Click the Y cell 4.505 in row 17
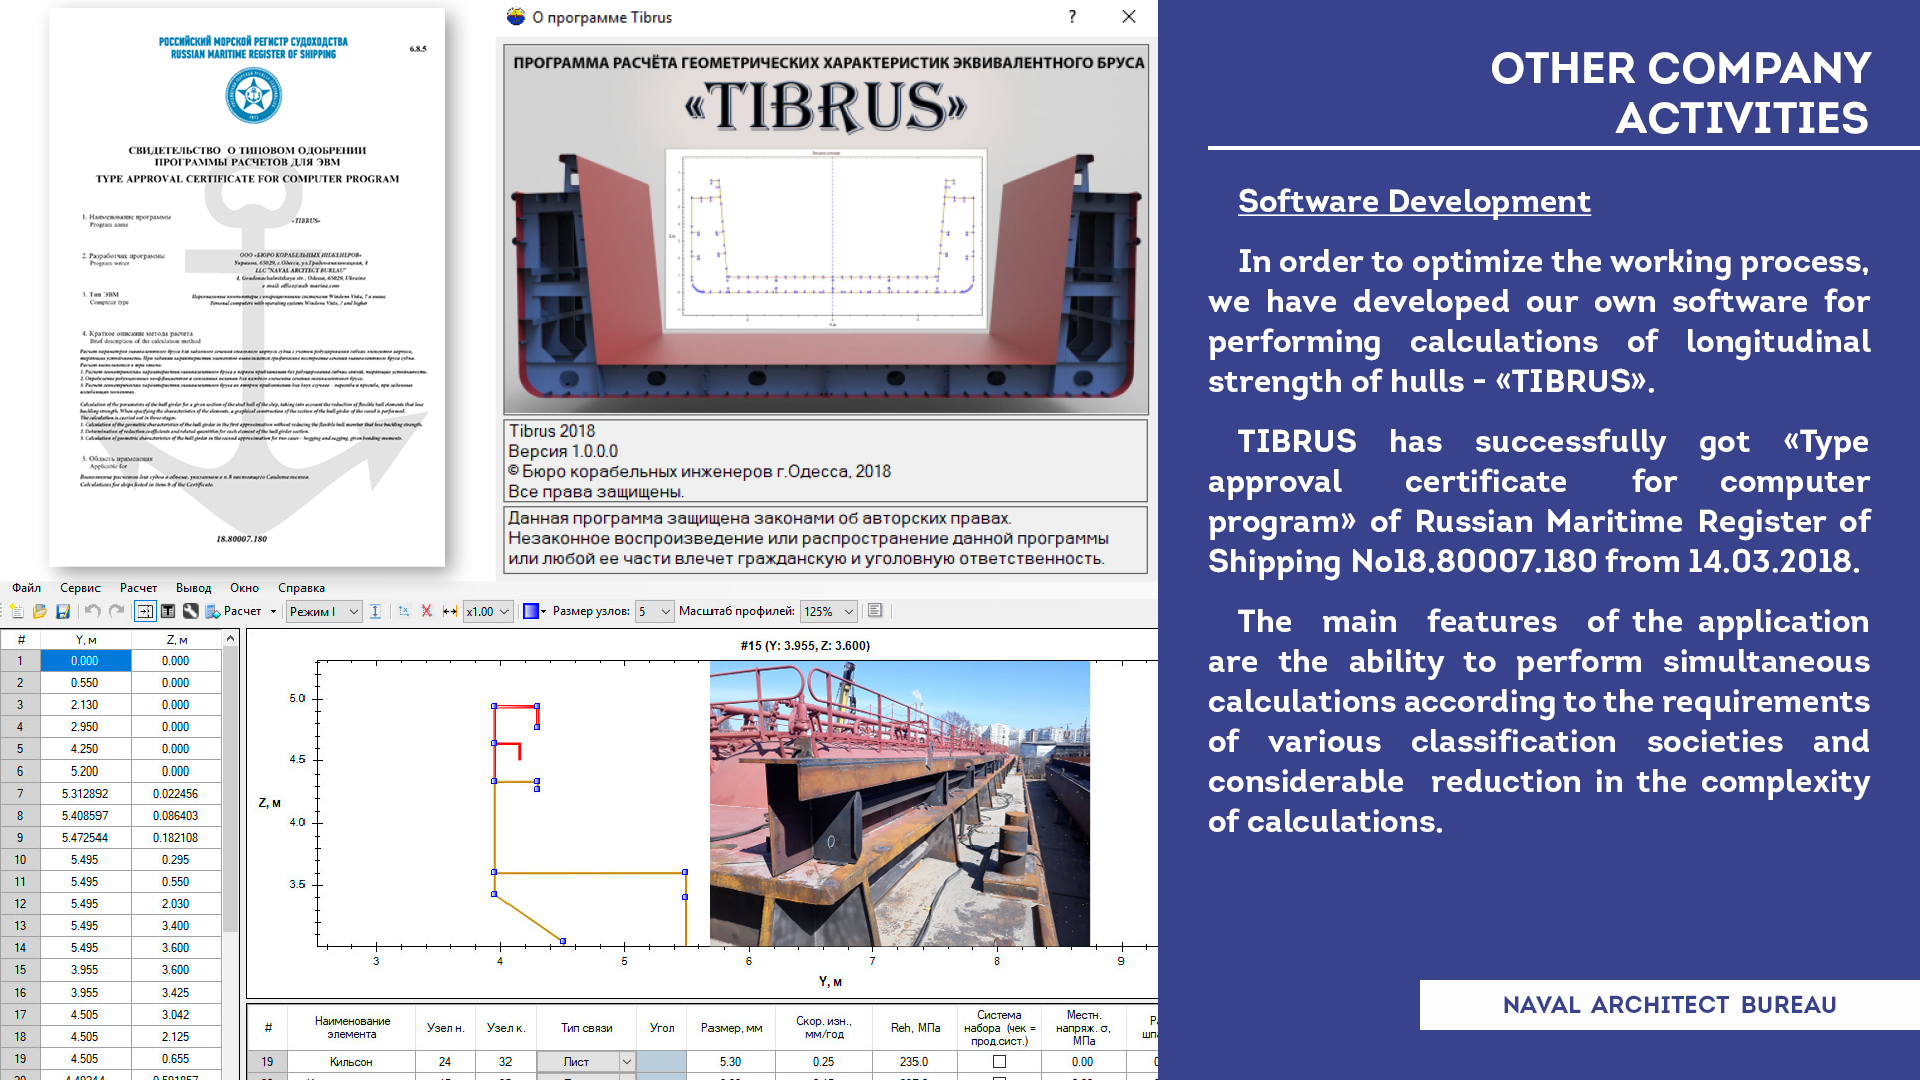The width and height of the screenshot is (1920, 1080). (x=85, y=1015)
